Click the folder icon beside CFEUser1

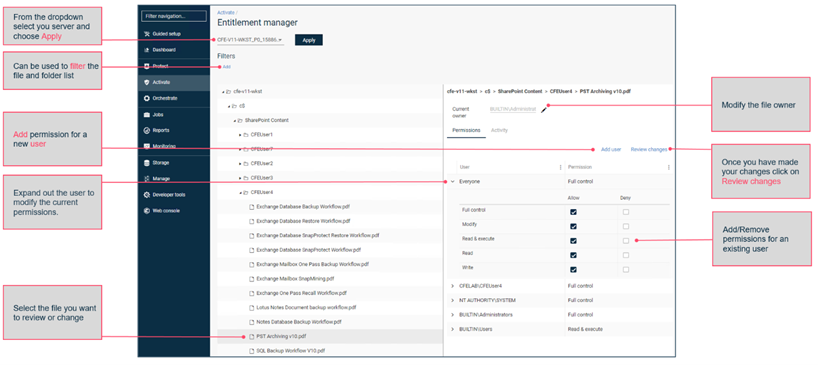246,135
